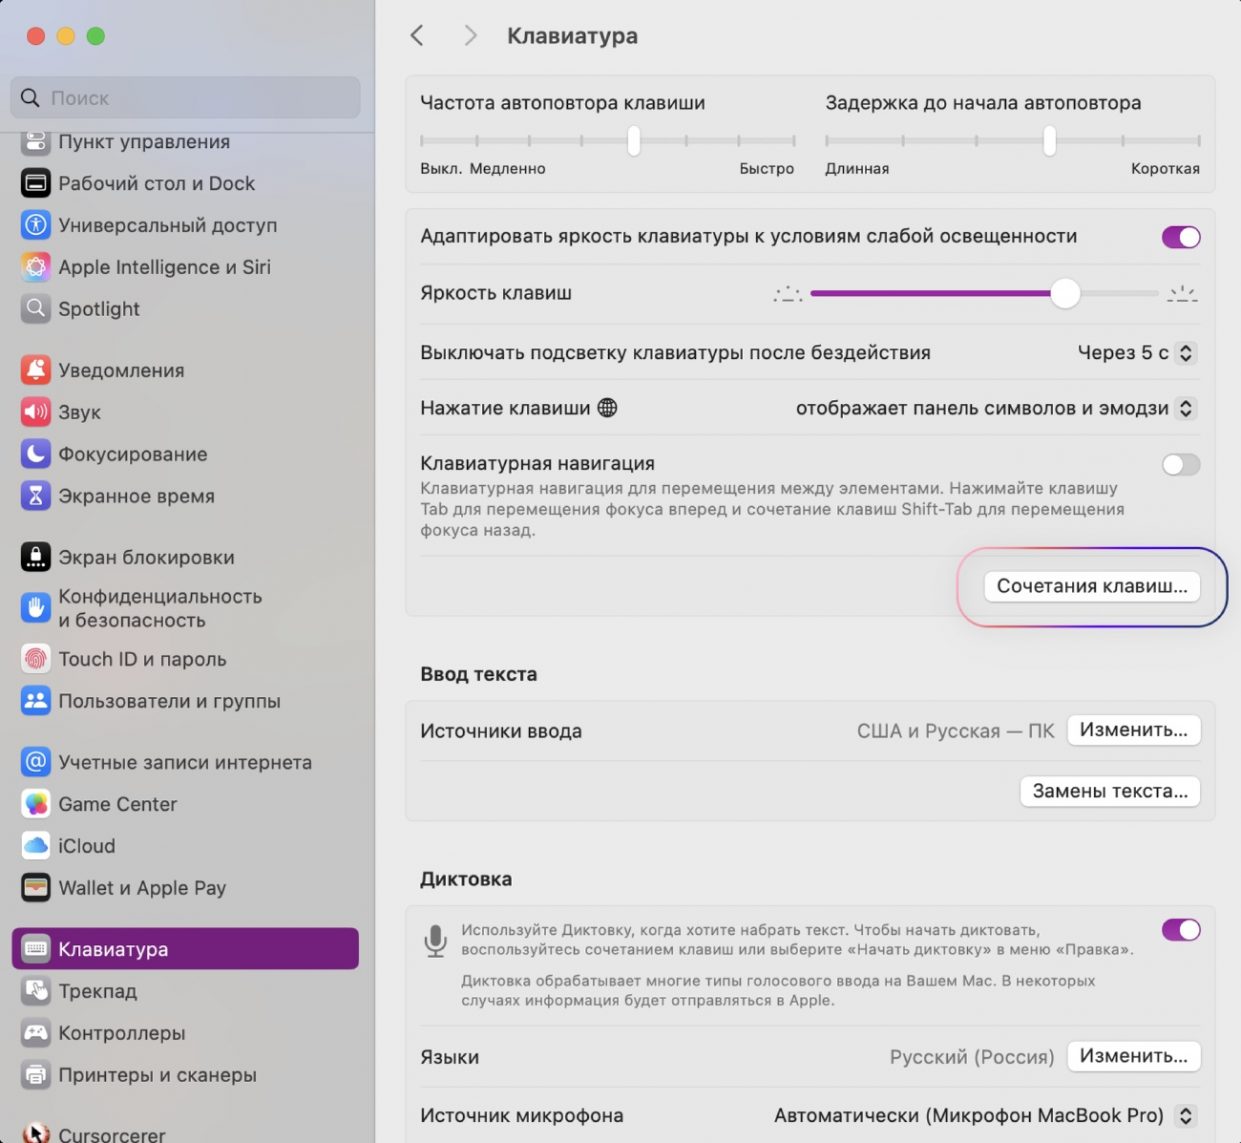1241x1143 pixels.
Task: Click the Звук speaker icon
Action: point(36,412)
